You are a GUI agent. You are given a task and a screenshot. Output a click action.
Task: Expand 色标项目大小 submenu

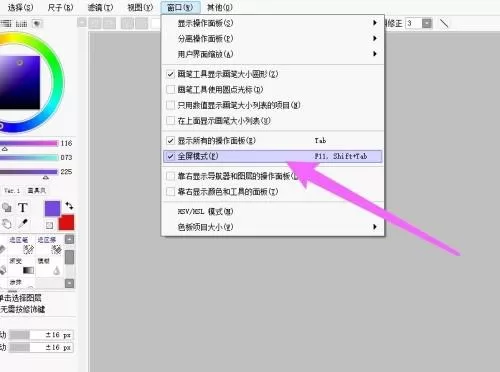272,227
